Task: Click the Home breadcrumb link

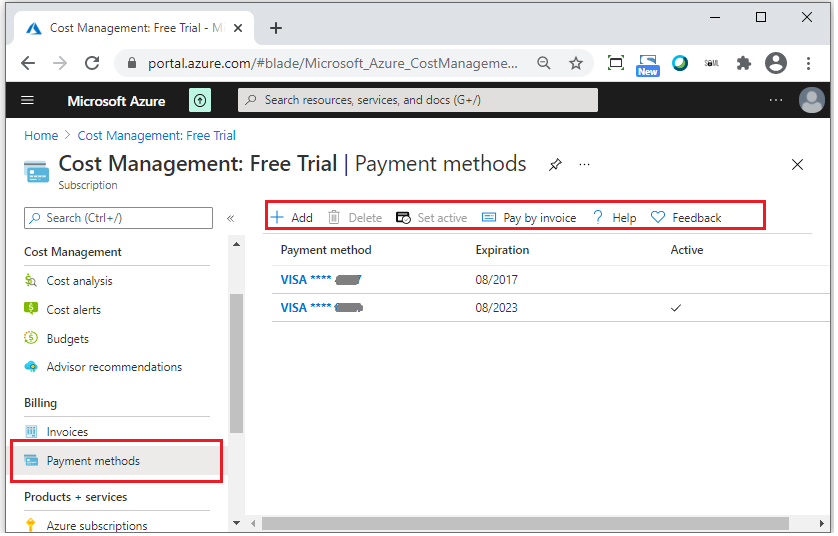Action: [41, 136]
